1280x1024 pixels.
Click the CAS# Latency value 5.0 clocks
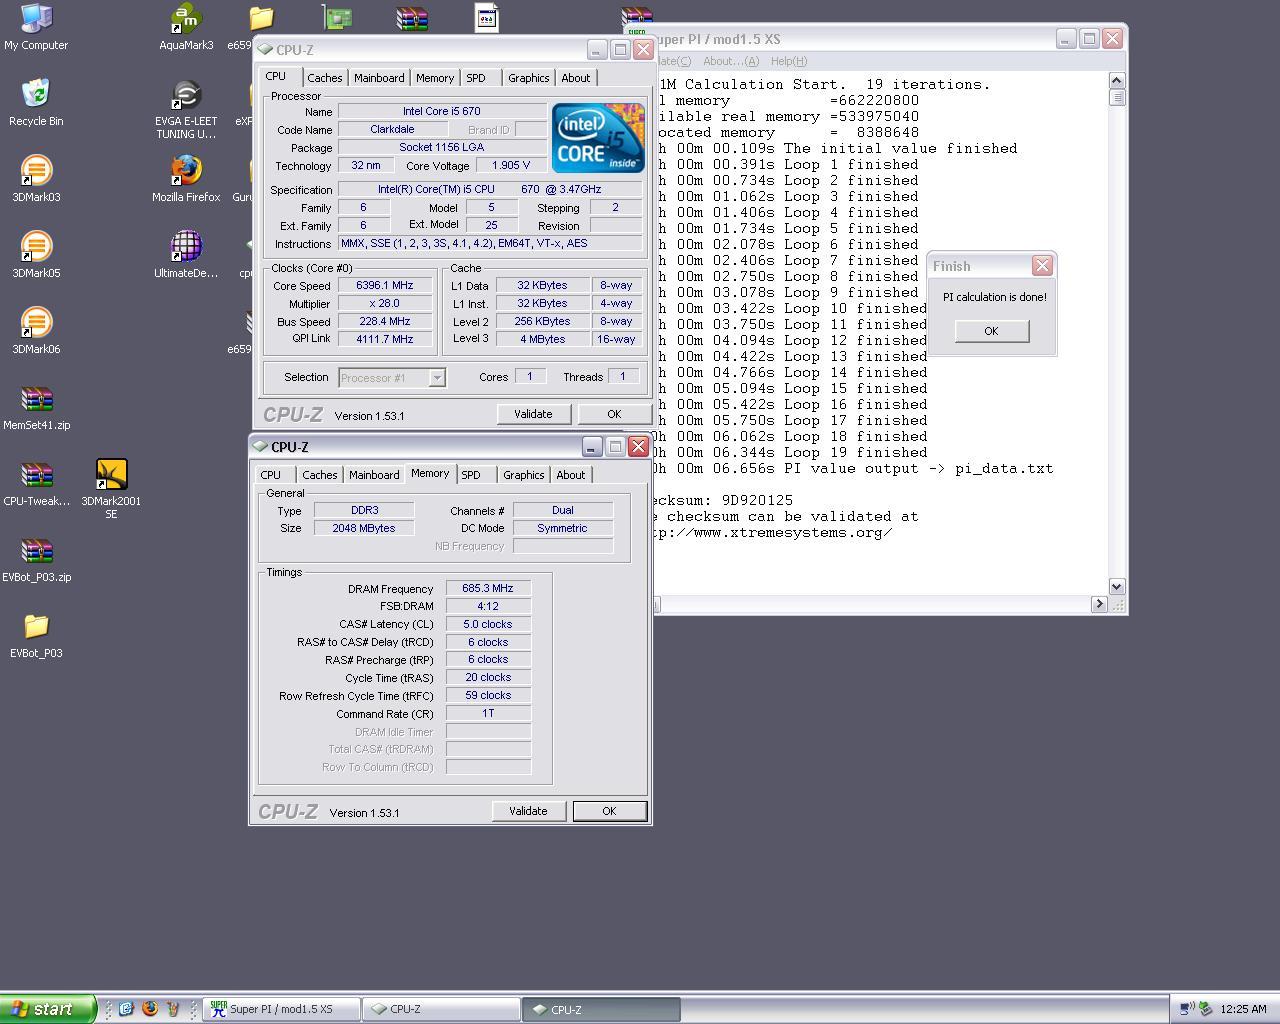pos(488,624)
